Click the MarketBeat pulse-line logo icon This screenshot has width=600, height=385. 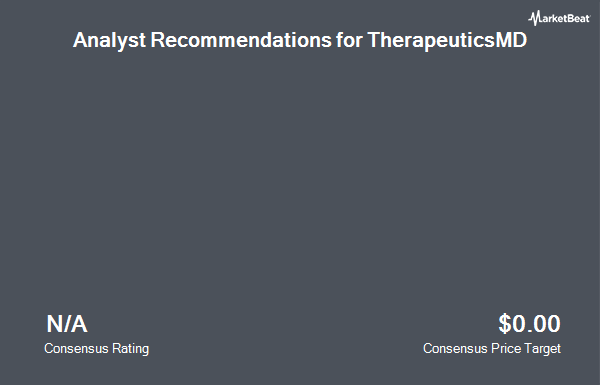[x=534, y=18]
